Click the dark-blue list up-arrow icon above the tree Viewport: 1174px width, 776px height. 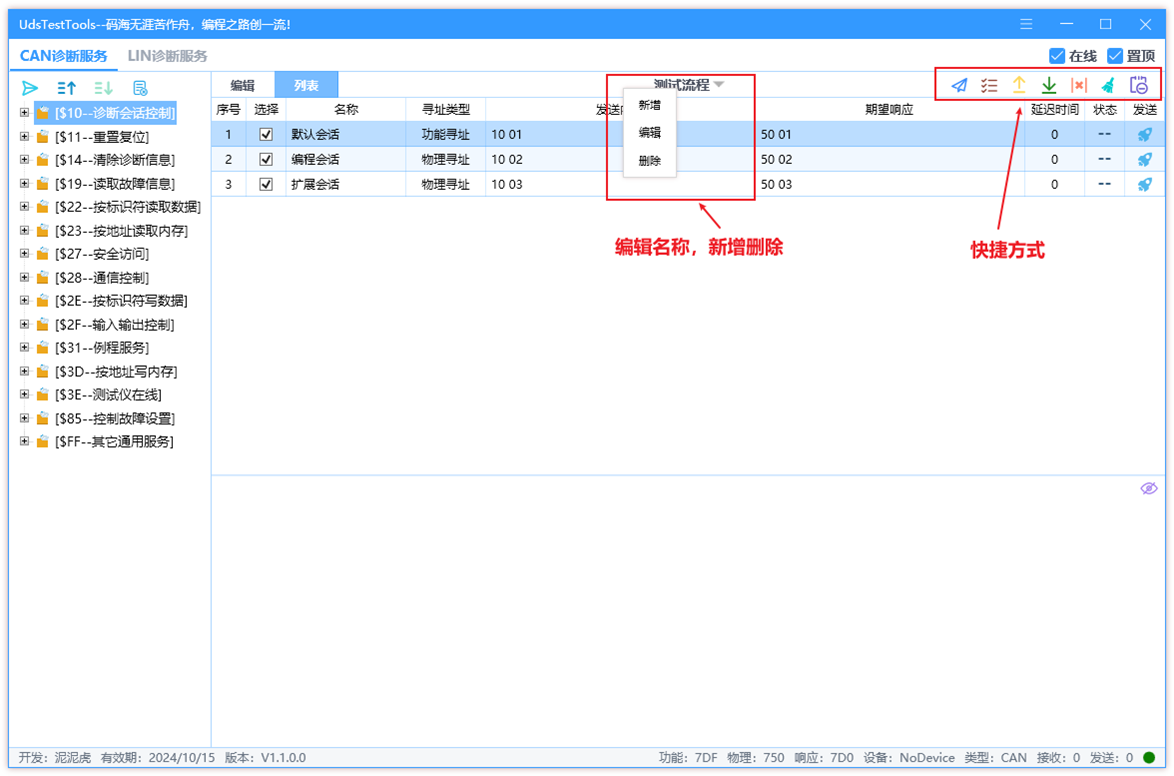point(67,88)
